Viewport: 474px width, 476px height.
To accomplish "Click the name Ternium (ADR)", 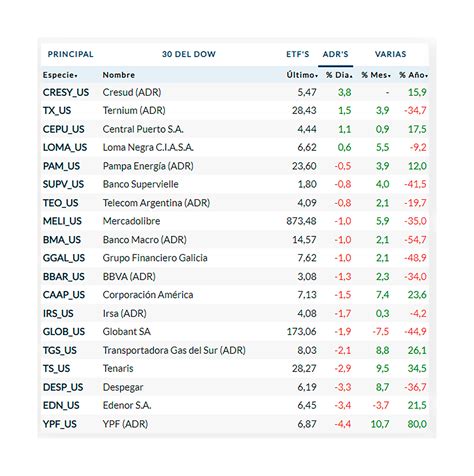I will point(134,111).
